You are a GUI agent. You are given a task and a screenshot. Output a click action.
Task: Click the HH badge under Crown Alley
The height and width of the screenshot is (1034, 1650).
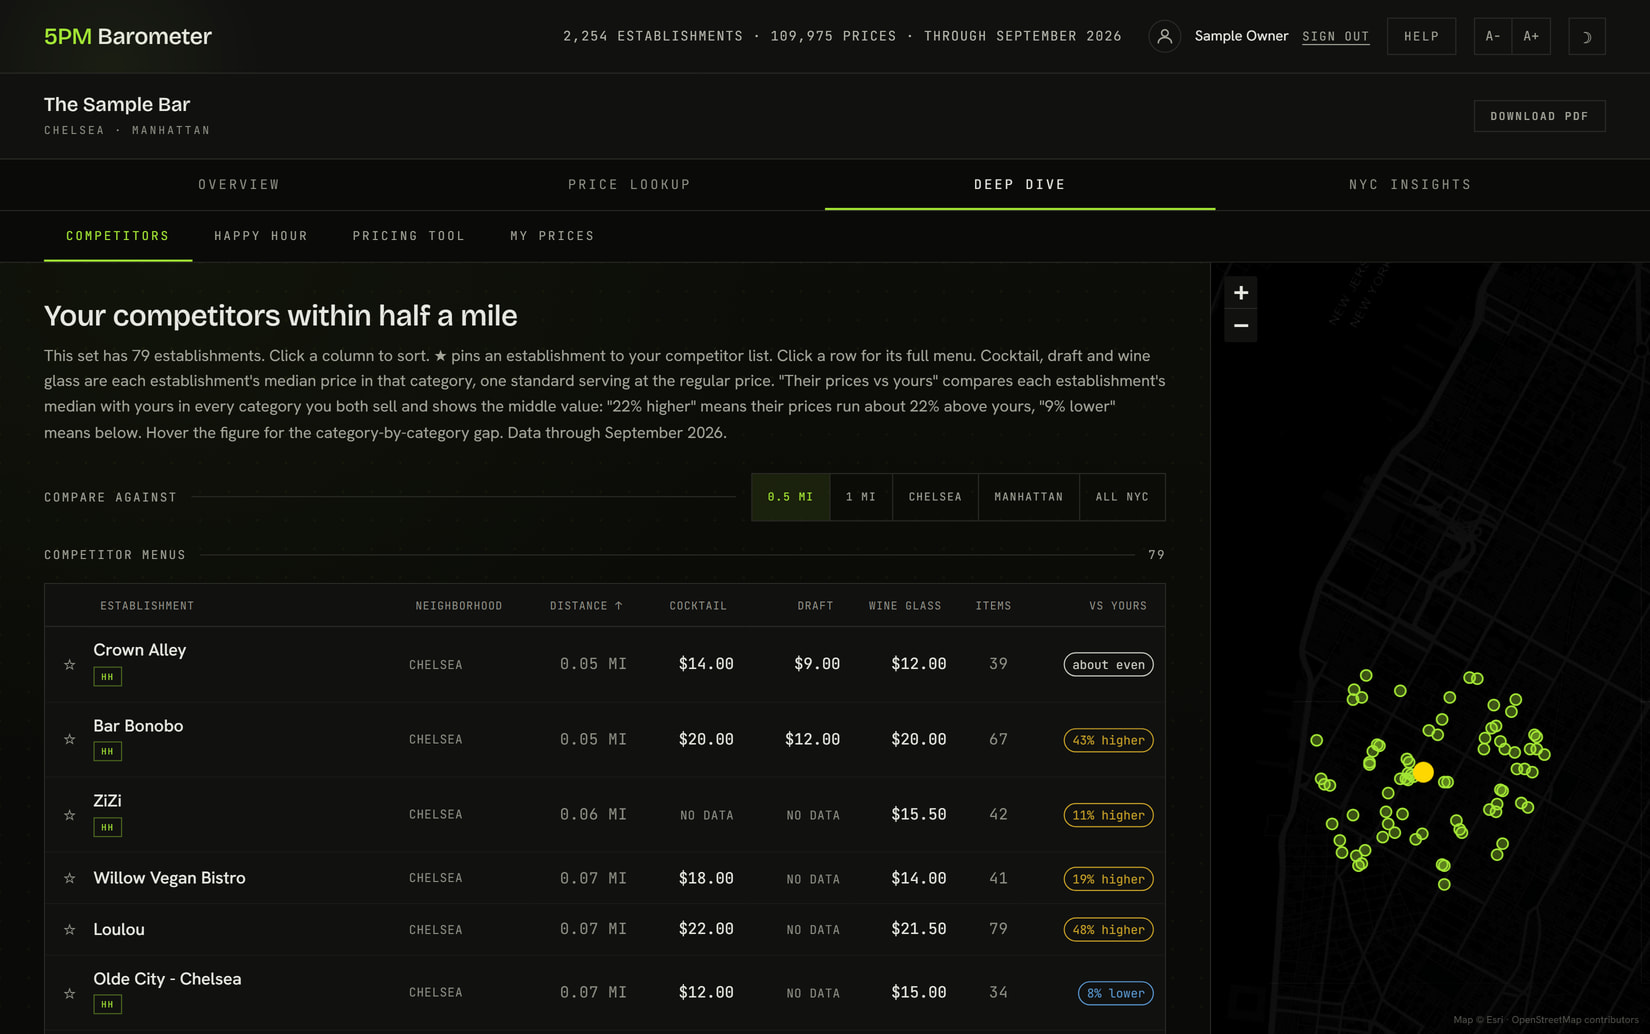(x=107, y=677)
